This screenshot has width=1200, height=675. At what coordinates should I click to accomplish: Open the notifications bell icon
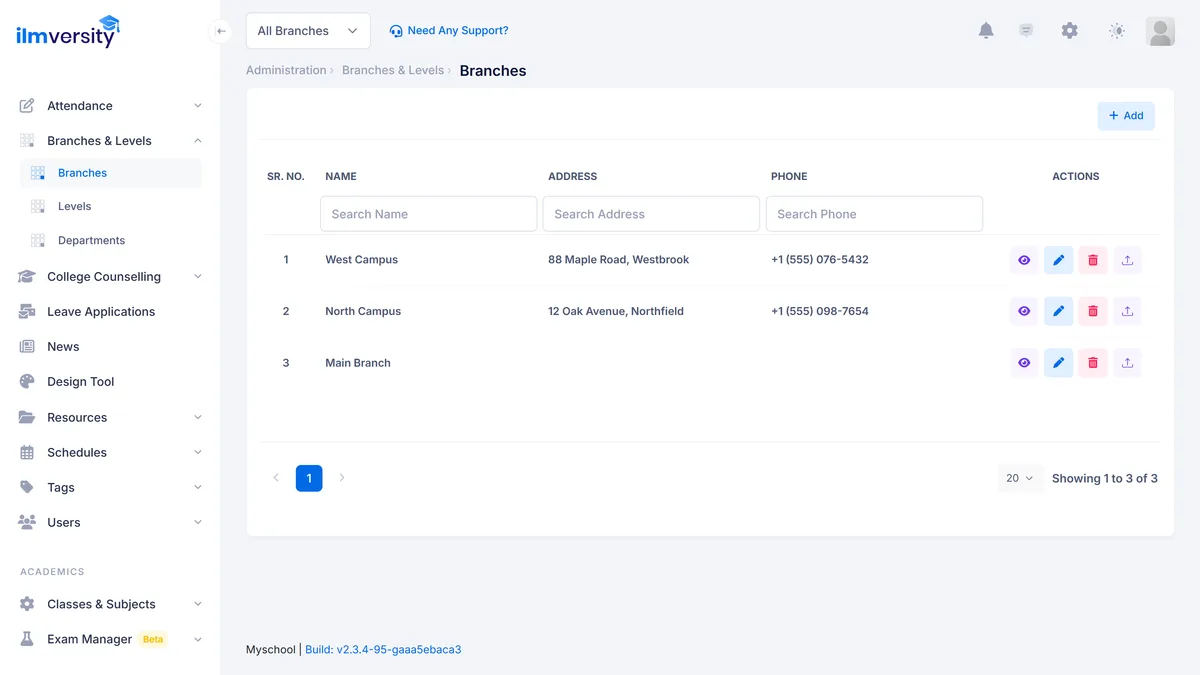[986, 31]
